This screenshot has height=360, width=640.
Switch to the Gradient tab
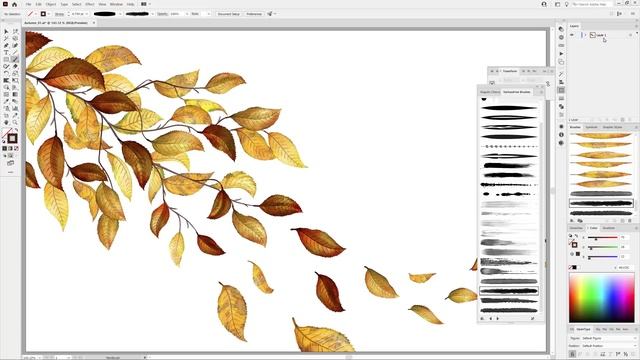609,228
